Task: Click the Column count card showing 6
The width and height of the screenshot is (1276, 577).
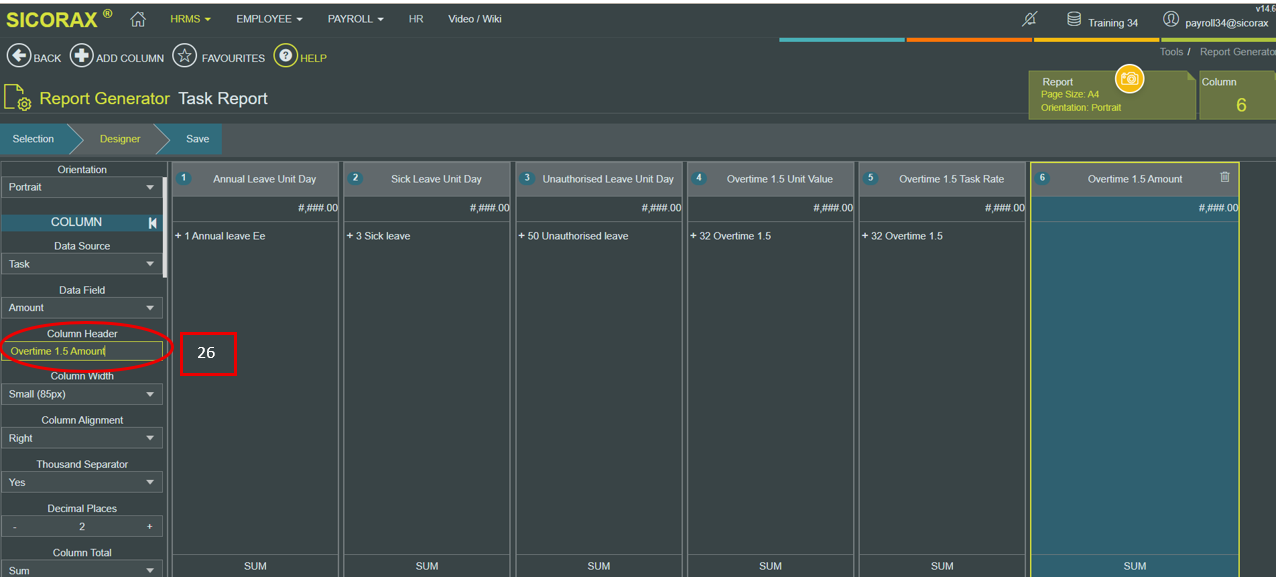Action: [x=1238, y=95]
